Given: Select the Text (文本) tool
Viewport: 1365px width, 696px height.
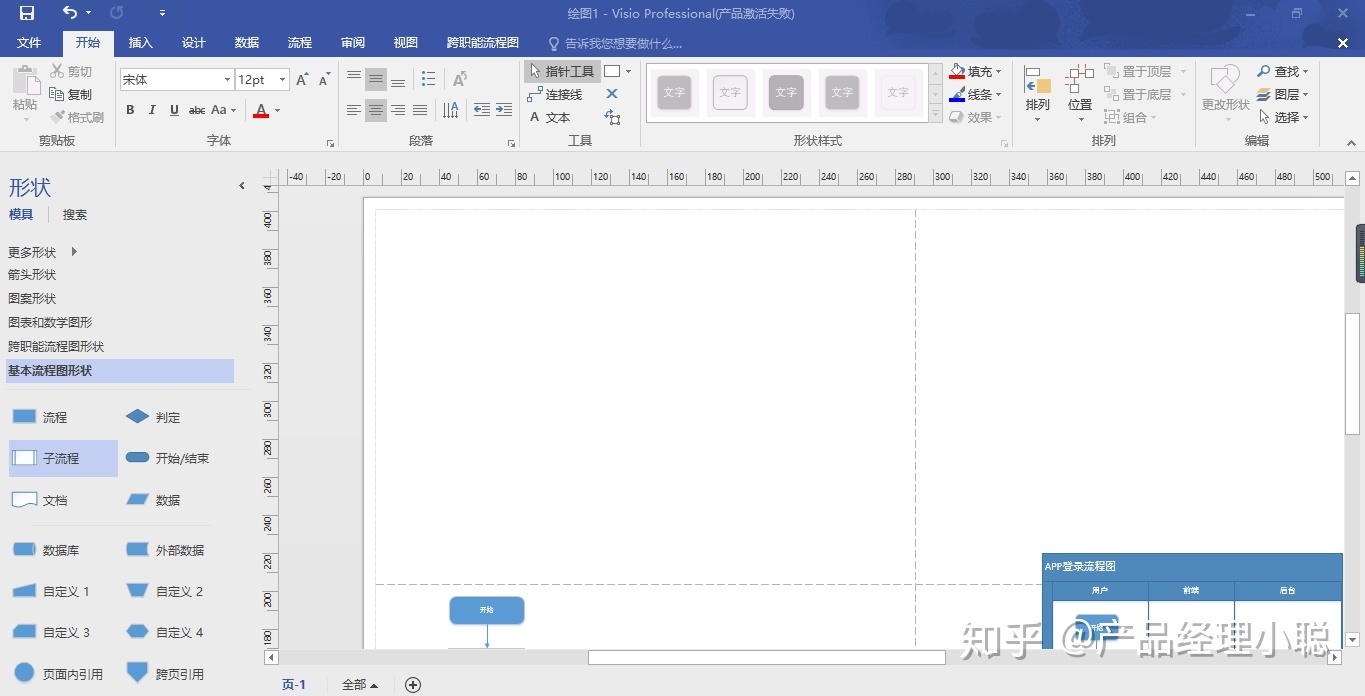Looking at the screenshot, I should coord(549,117).
